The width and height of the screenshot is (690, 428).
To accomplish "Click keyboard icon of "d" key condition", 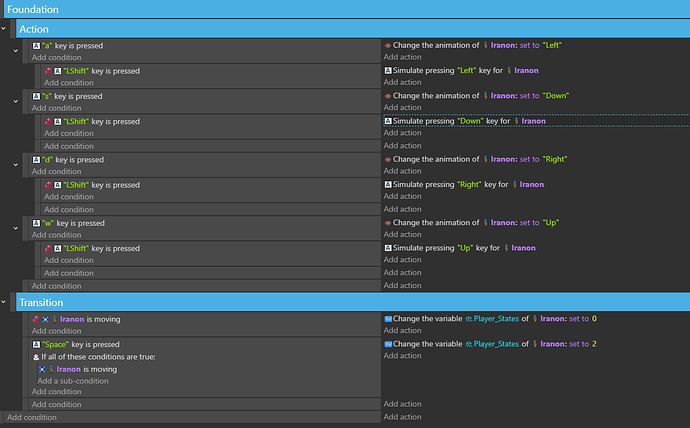I will [36, 160].
